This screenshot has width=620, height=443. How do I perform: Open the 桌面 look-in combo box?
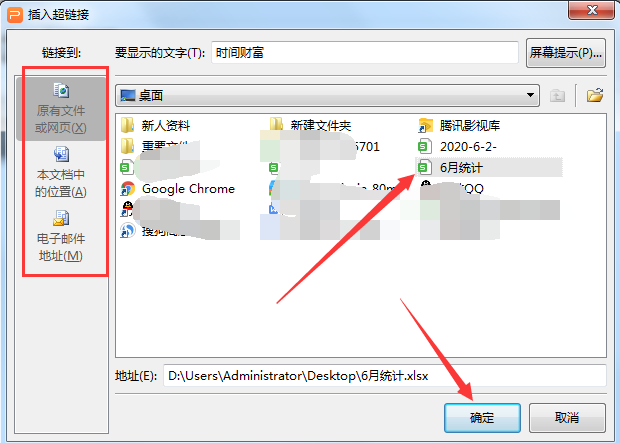click(x=327, y=95)
